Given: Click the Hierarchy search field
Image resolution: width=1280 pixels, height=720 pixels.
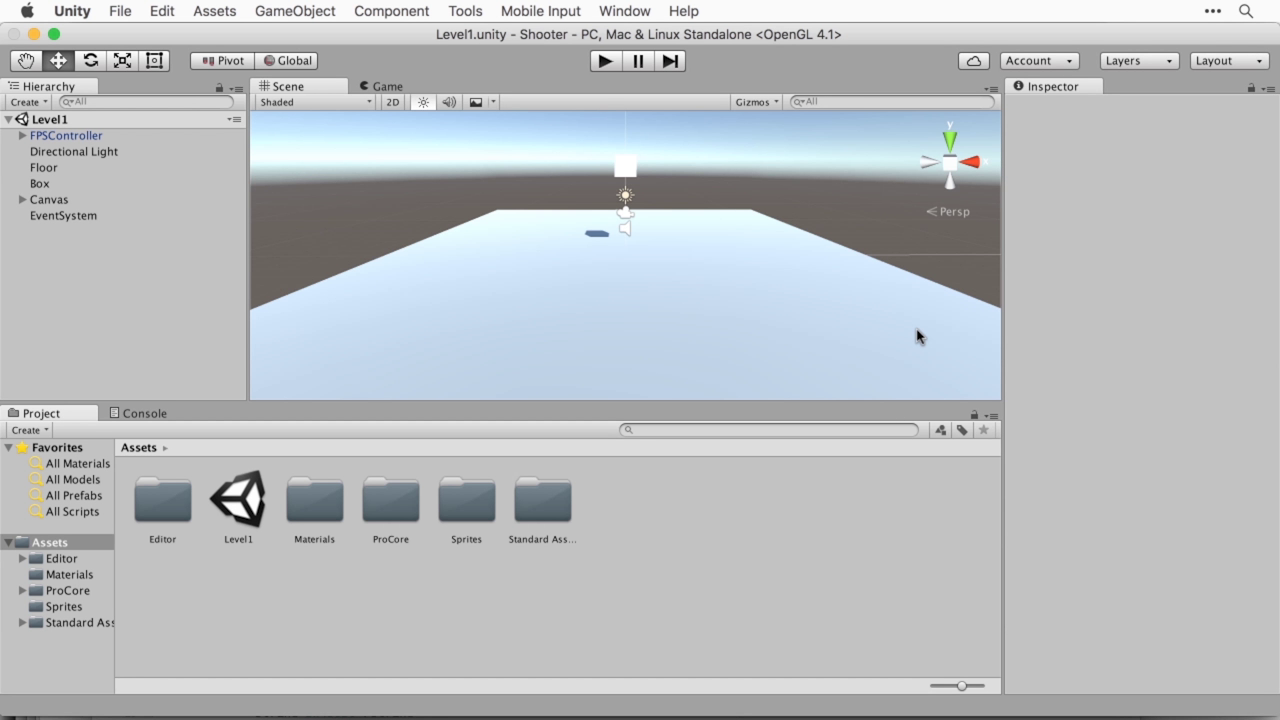Looking at the screenshot, I should coord(146,102).
